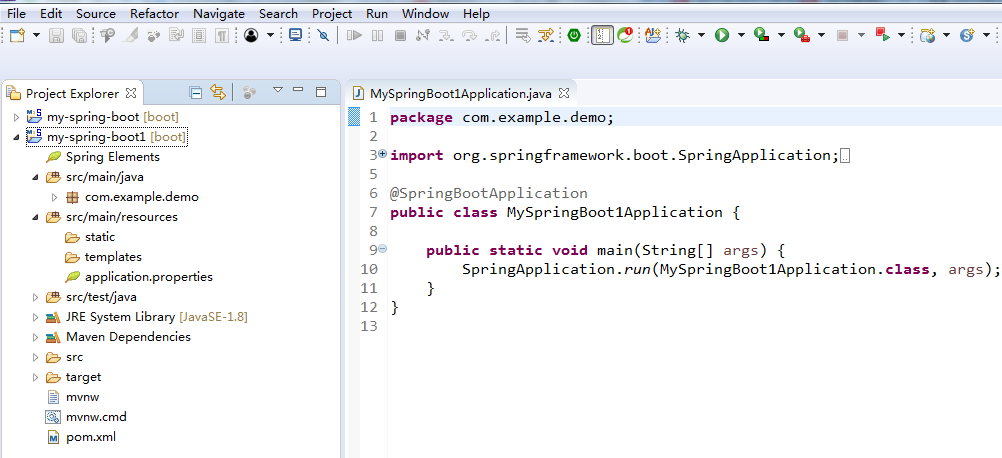Click the Relaunch red square with play icon
Image resolution: width=1002 pixels, height=458 pixels.
883,36
